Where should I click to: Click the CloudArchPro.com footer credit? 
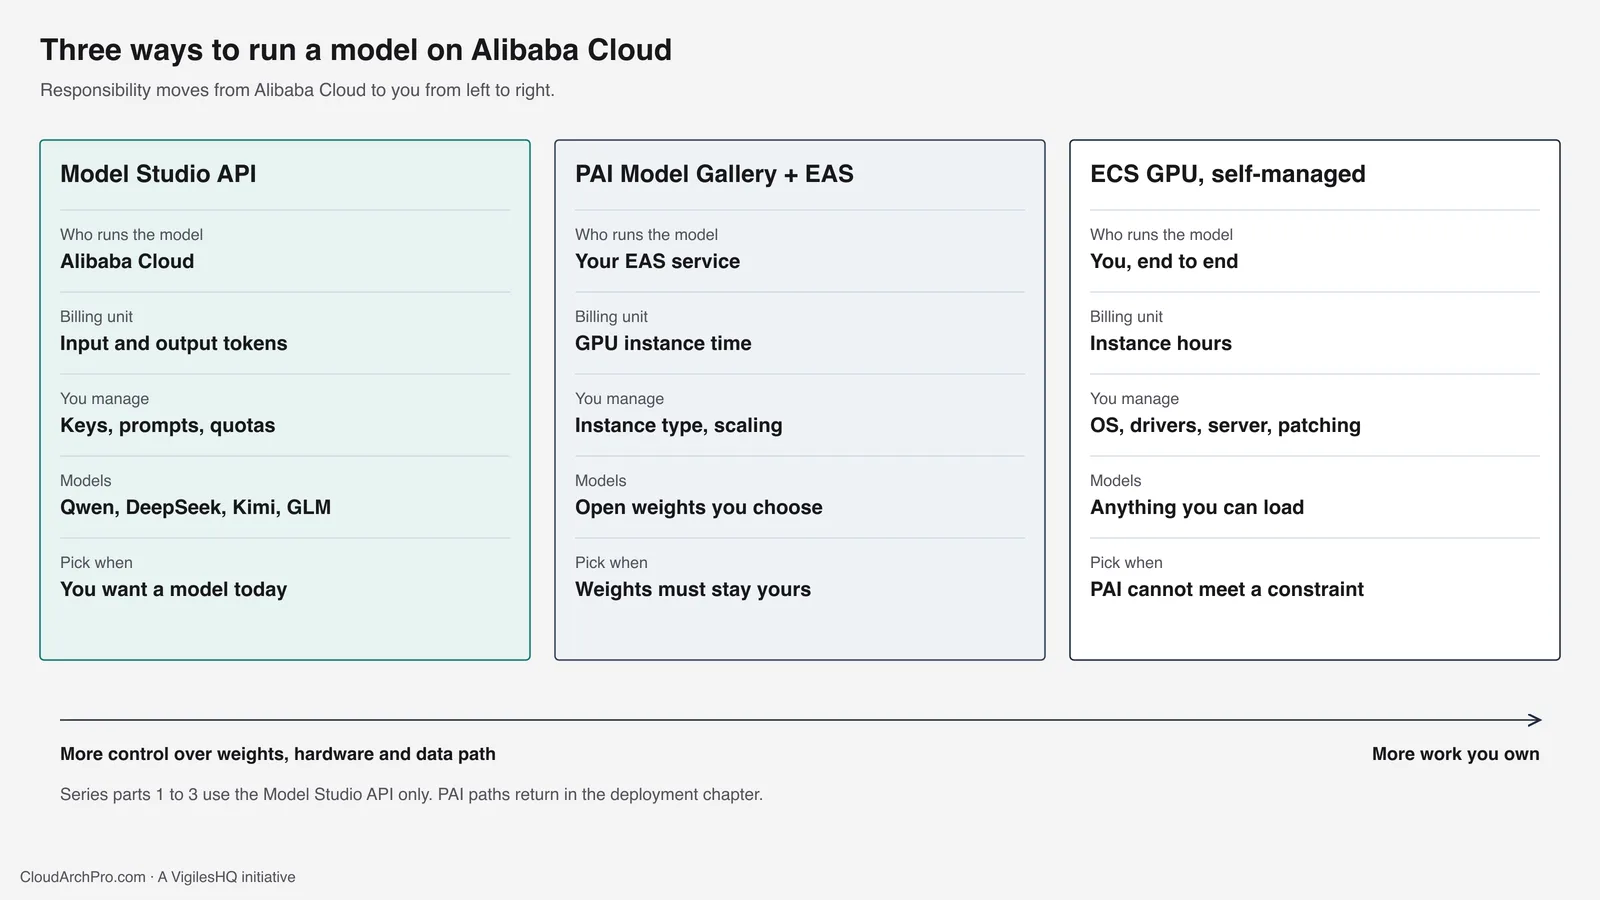point(158,877)
